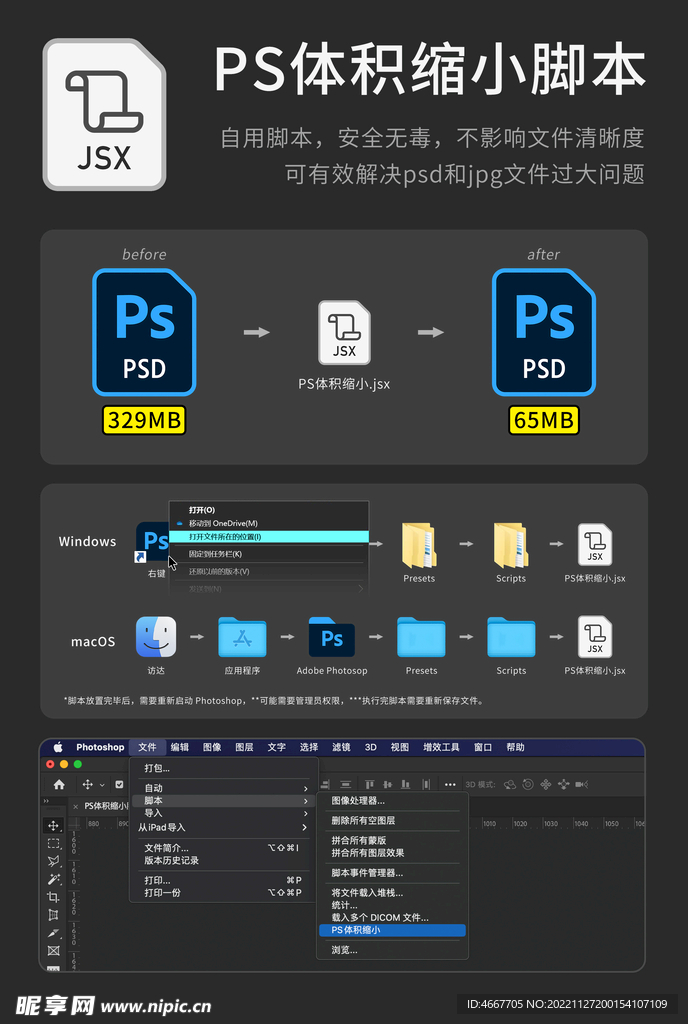
Task: Click the JSX file icon in the Windows row
Action: click(595, 545)
